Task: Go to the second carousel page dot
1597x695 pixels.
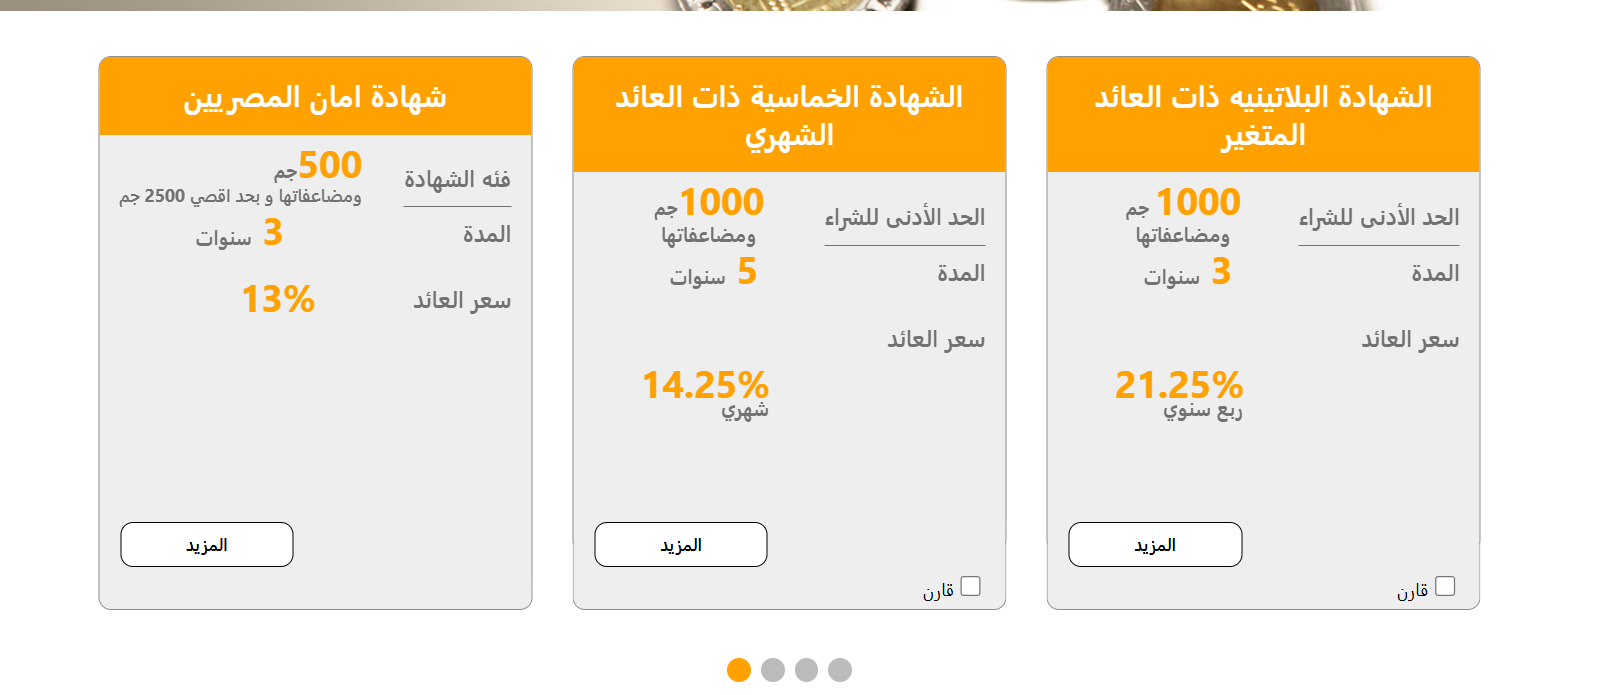Action: 773,670
